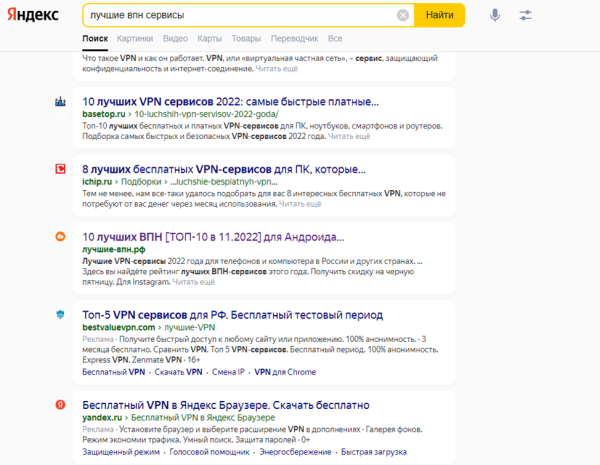Clear the search query with the X icon
Viewport: 600px width, 465px height.
click(x=403, y=15)
